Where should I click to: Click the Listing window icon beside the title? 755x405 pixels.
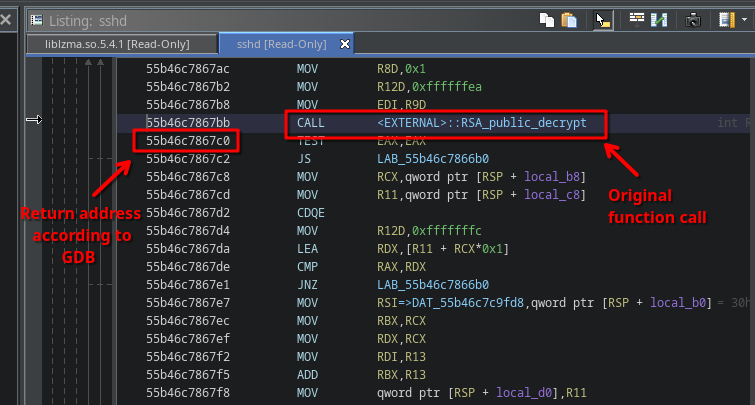pyautogui.click(x=37, y=20)
